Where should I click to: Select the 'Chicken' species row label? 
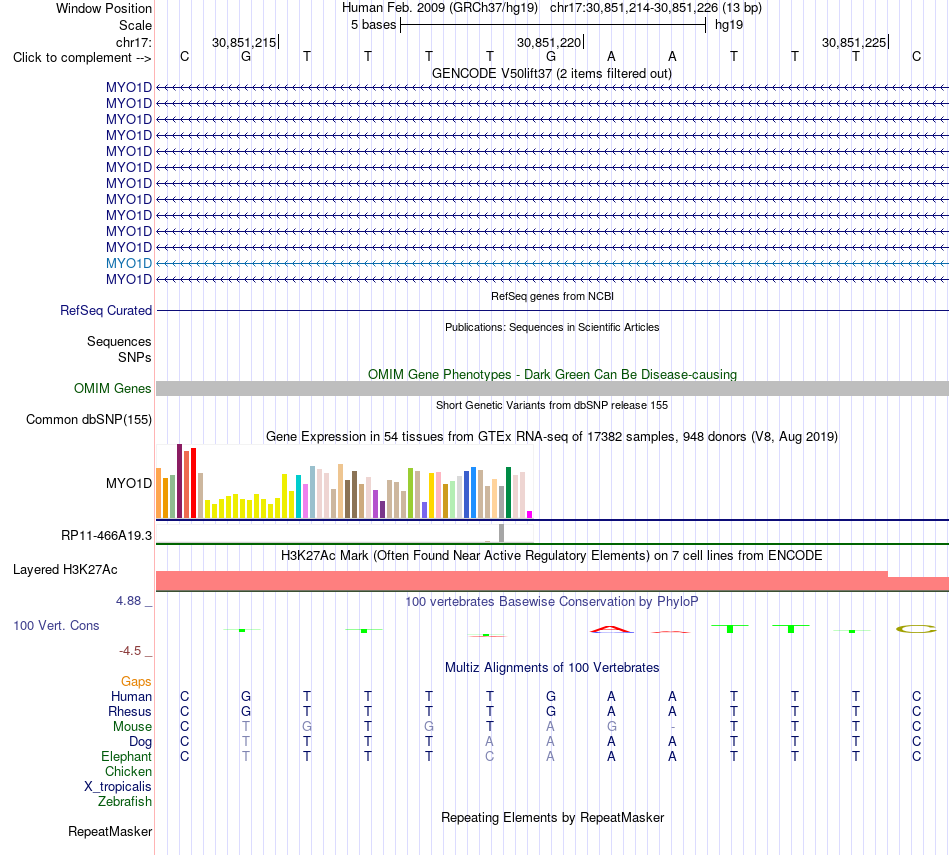[x=128, y=771]
